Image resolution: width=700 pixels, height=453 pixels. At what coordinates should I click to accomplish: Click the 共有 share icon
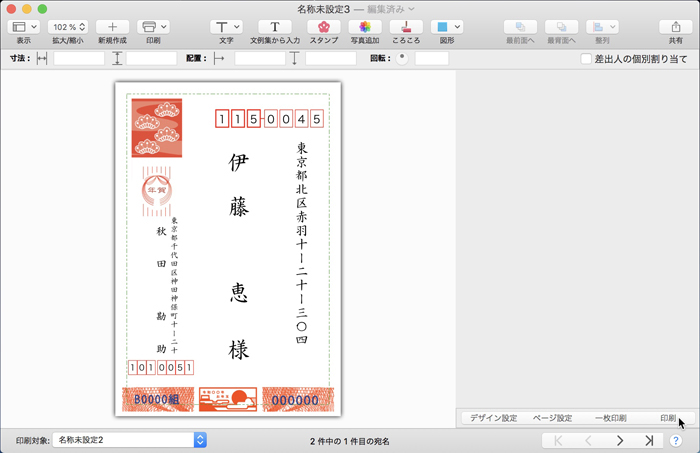(x=676, y=27)
